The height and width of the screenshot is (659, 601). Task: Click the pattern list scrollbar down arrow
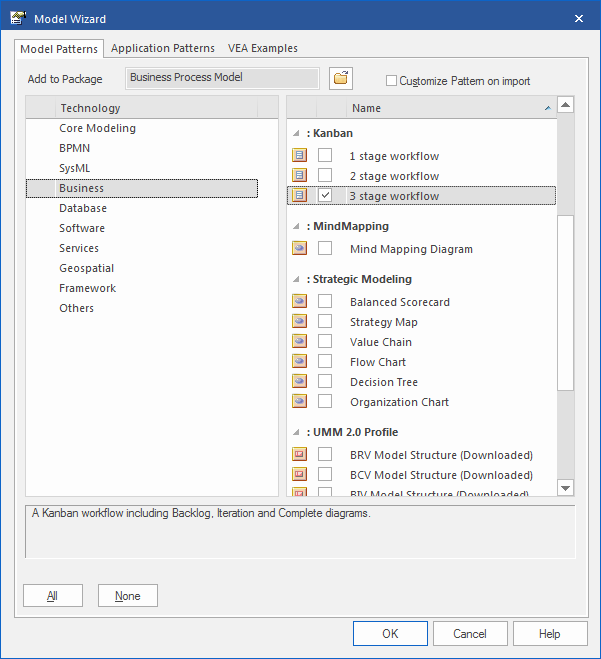(565, 487)
